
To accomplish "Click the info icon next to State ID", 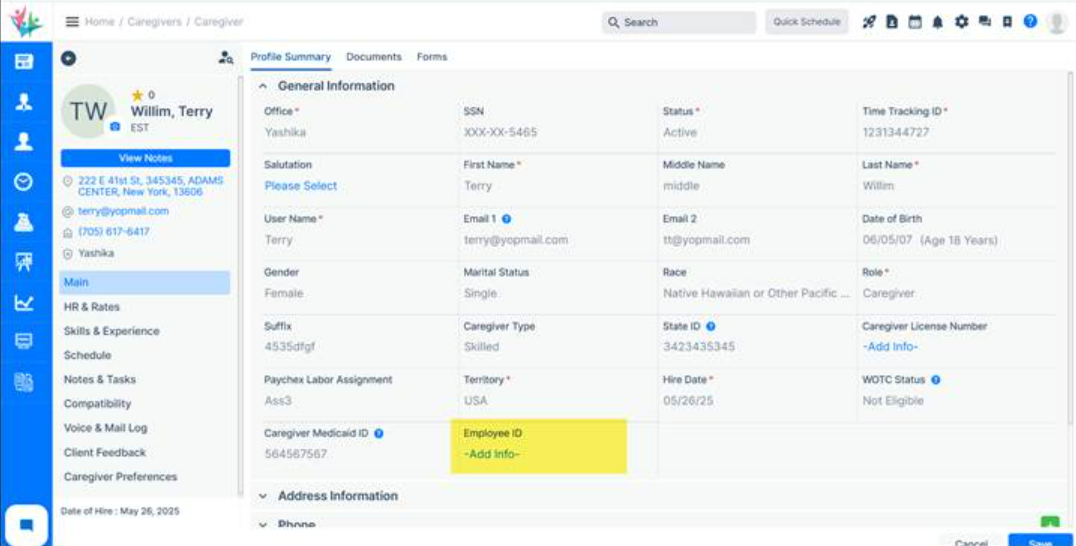I will [x=711, y=327].
